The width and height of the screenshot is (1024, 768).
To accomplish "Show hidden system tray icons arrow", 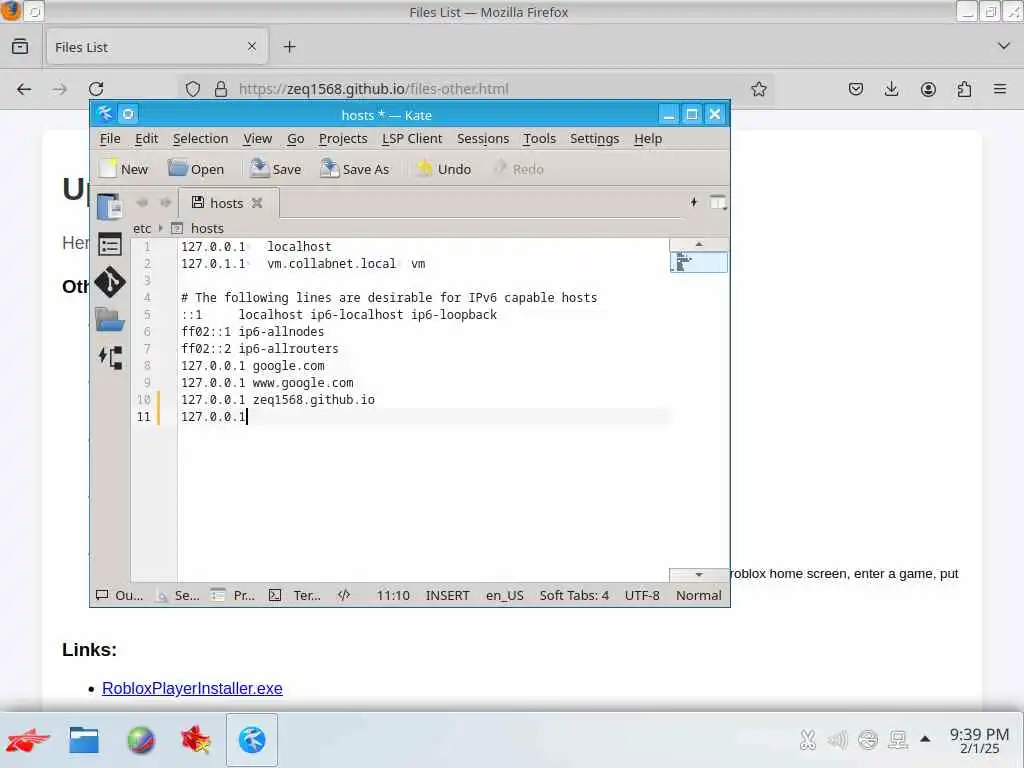I will click(925, 739).
